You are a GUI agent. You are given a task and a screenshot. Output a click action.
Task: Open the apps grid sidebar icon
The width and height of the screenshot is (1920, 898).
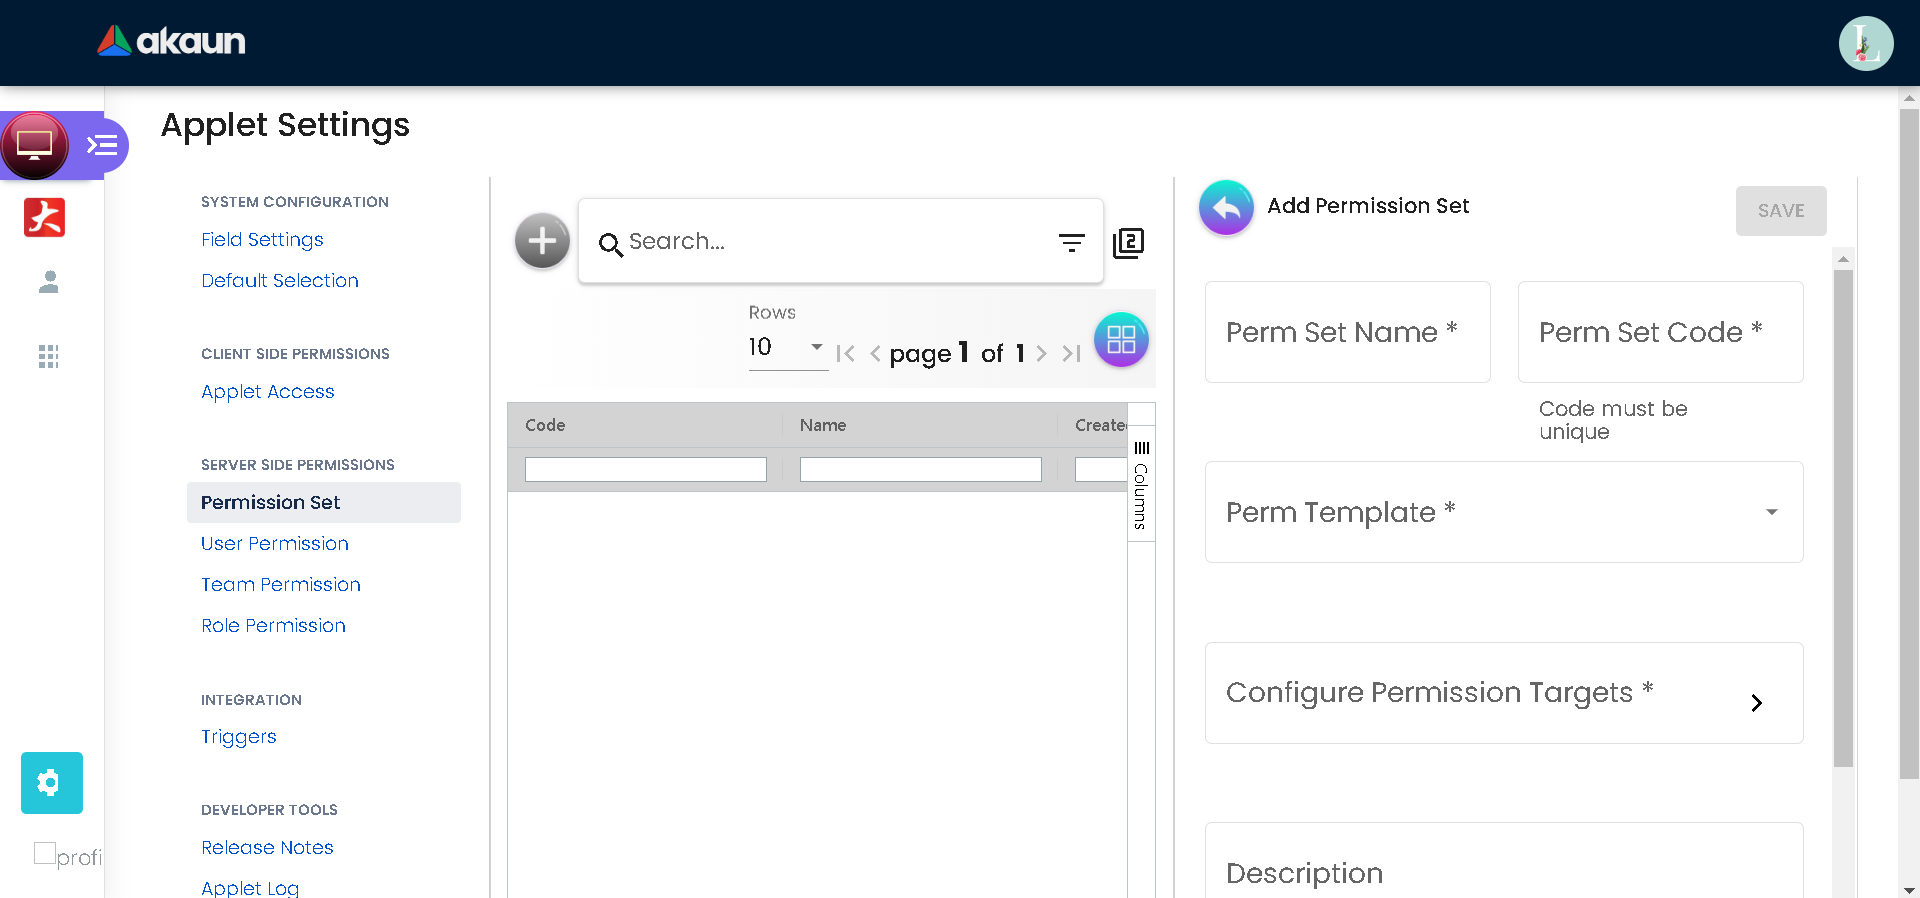48,356
